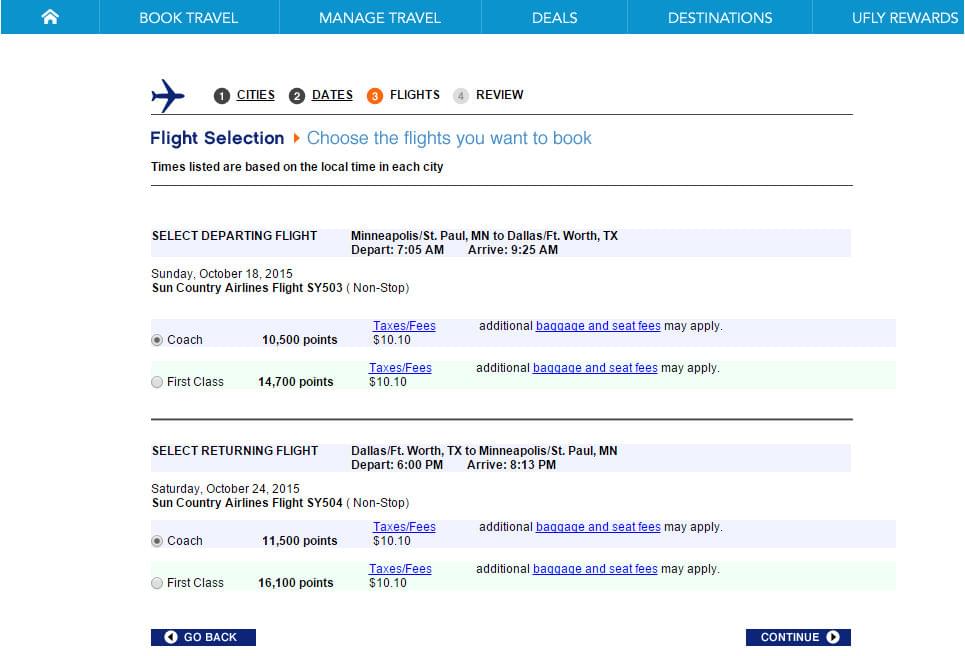Click the Flight Selection heading

point(217,138)
